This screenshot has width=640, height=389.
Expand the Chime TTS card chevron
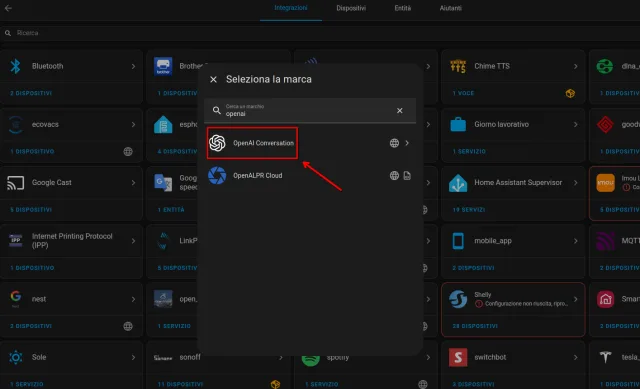[576, 66]
